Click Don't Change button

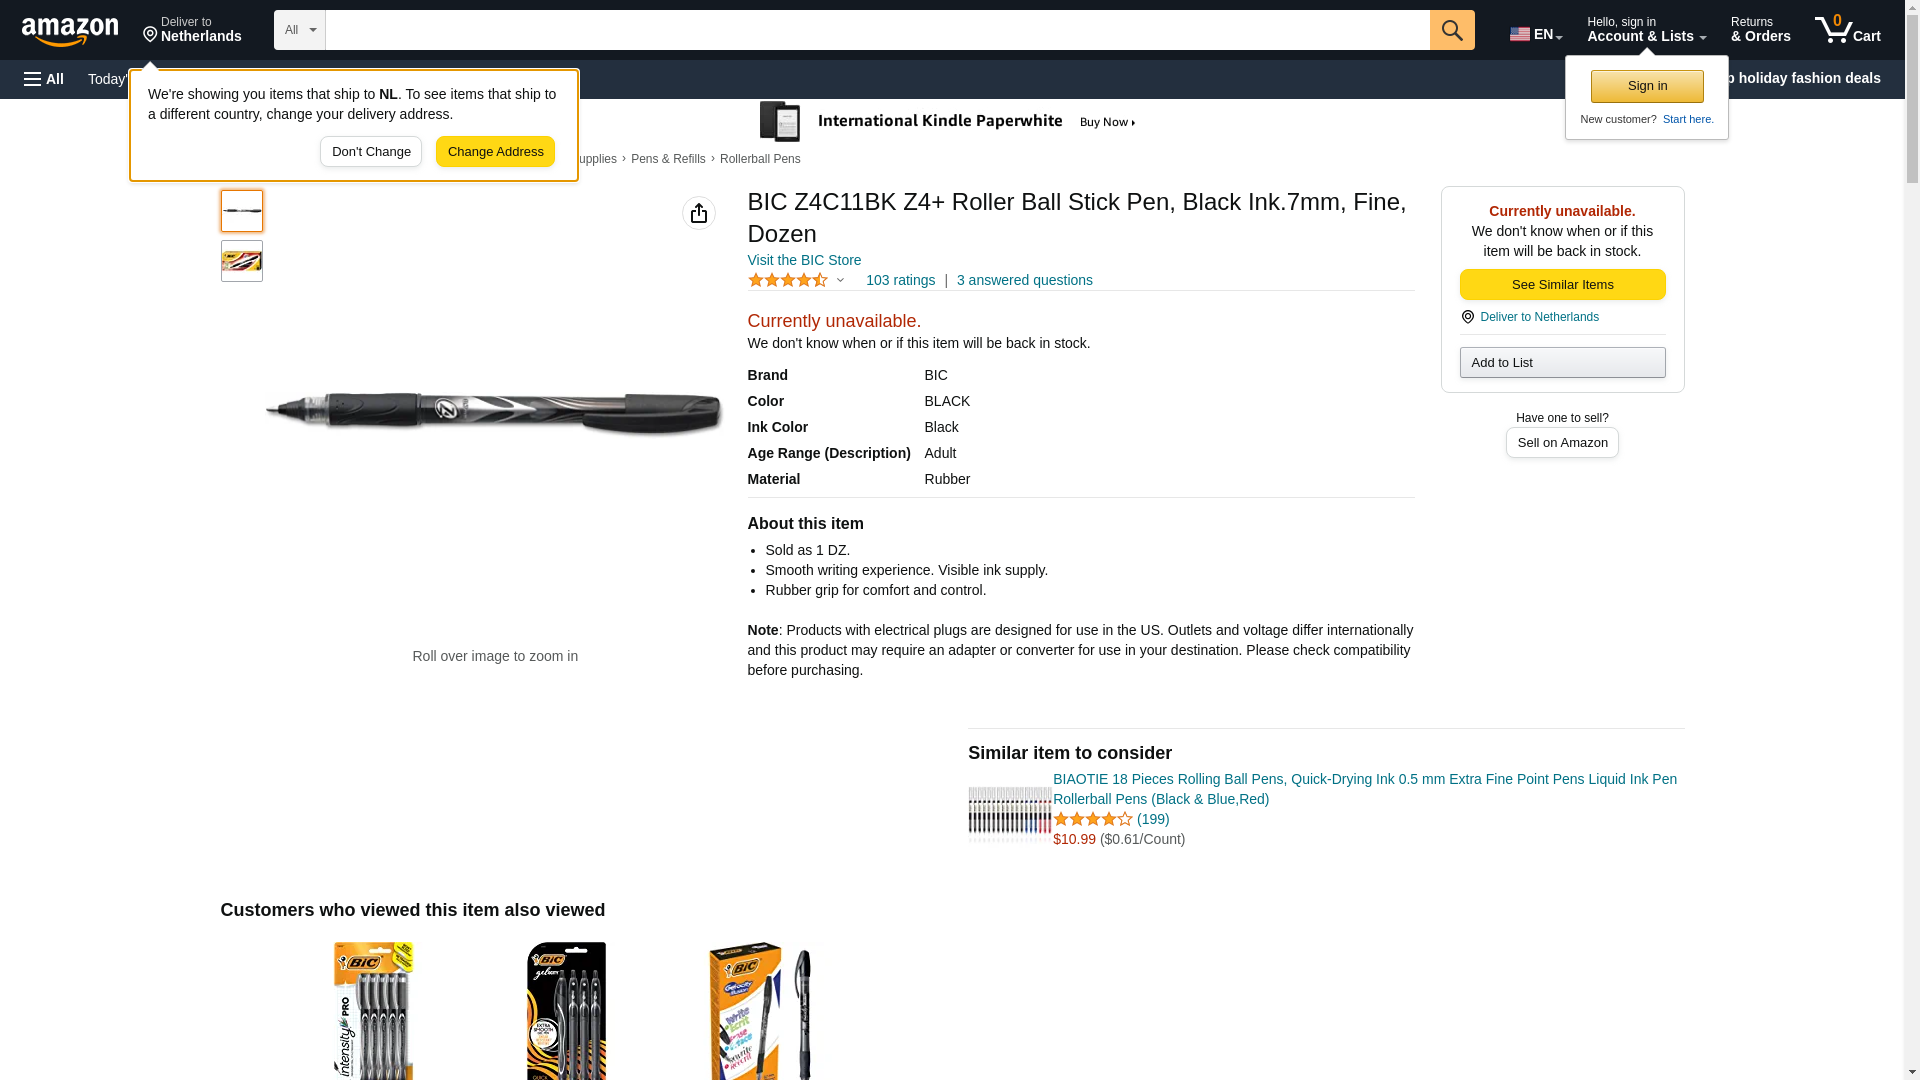point(371,152)
